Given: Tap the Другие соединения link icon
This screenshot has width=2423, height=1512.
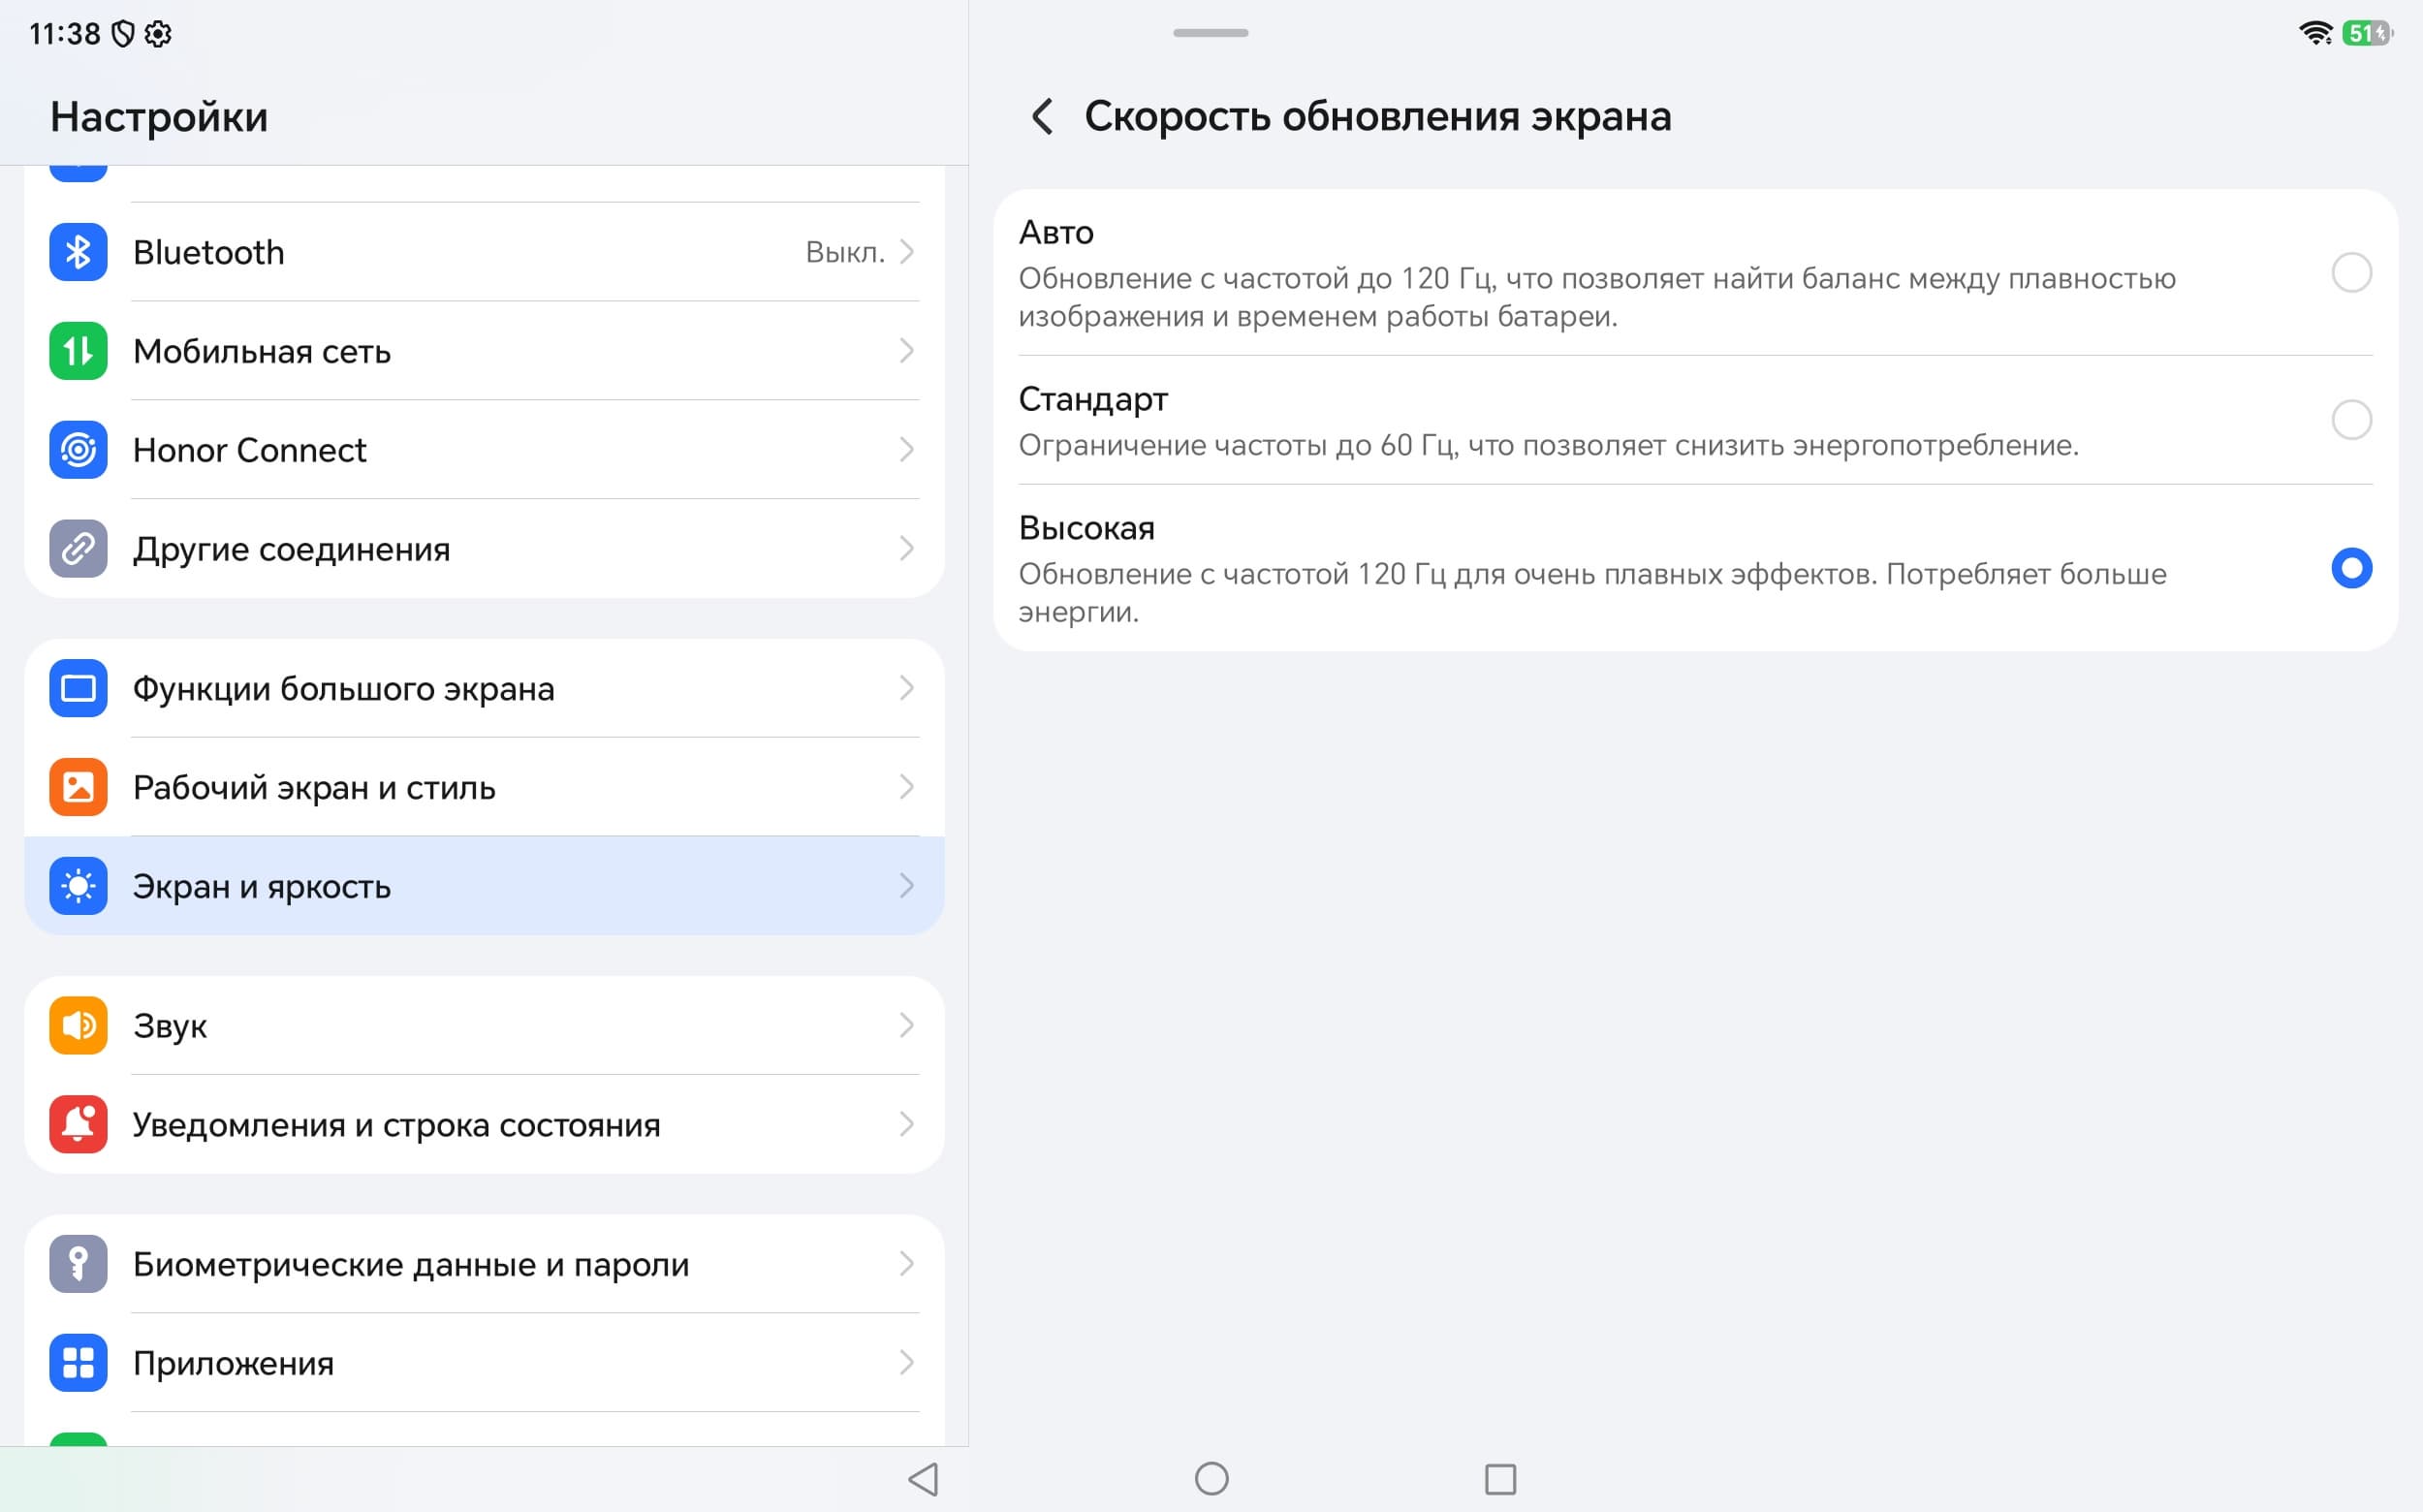Looking at the screenshot, I should [x=78, y=549].
